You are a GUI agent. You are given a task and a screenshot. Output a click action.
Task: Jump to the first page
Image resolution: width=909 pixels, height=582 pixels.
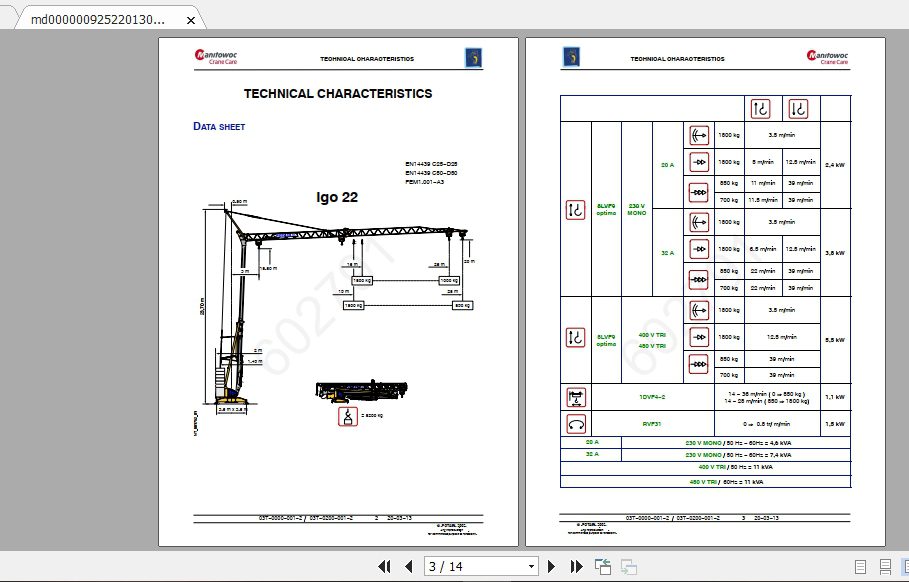point(385,566)
